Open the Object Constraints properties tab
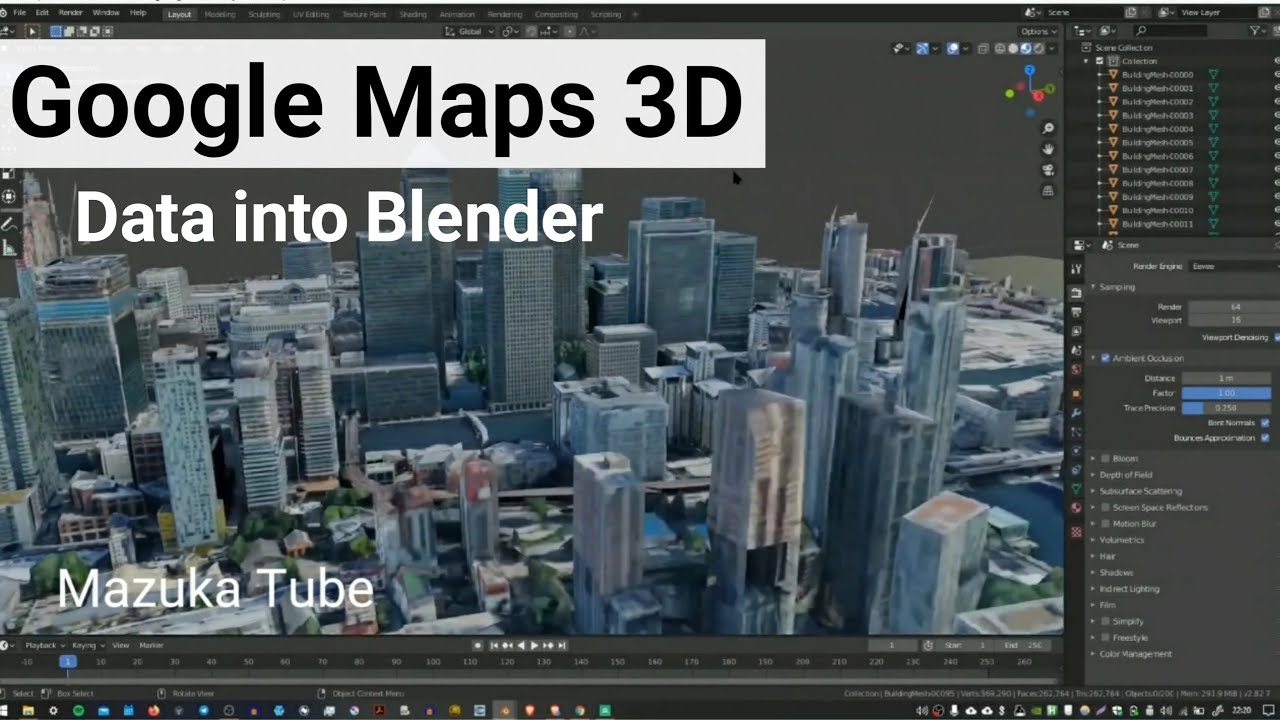Image resolution: width=1280 pixels, height=720 pixels. (1076, 470)
